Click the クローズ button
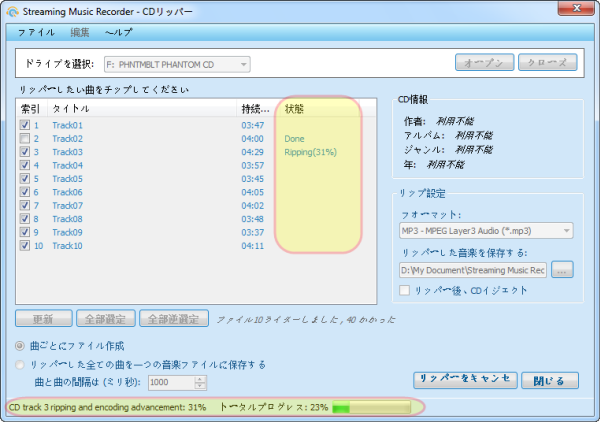 pyautogui.click(x=547, y=62)
